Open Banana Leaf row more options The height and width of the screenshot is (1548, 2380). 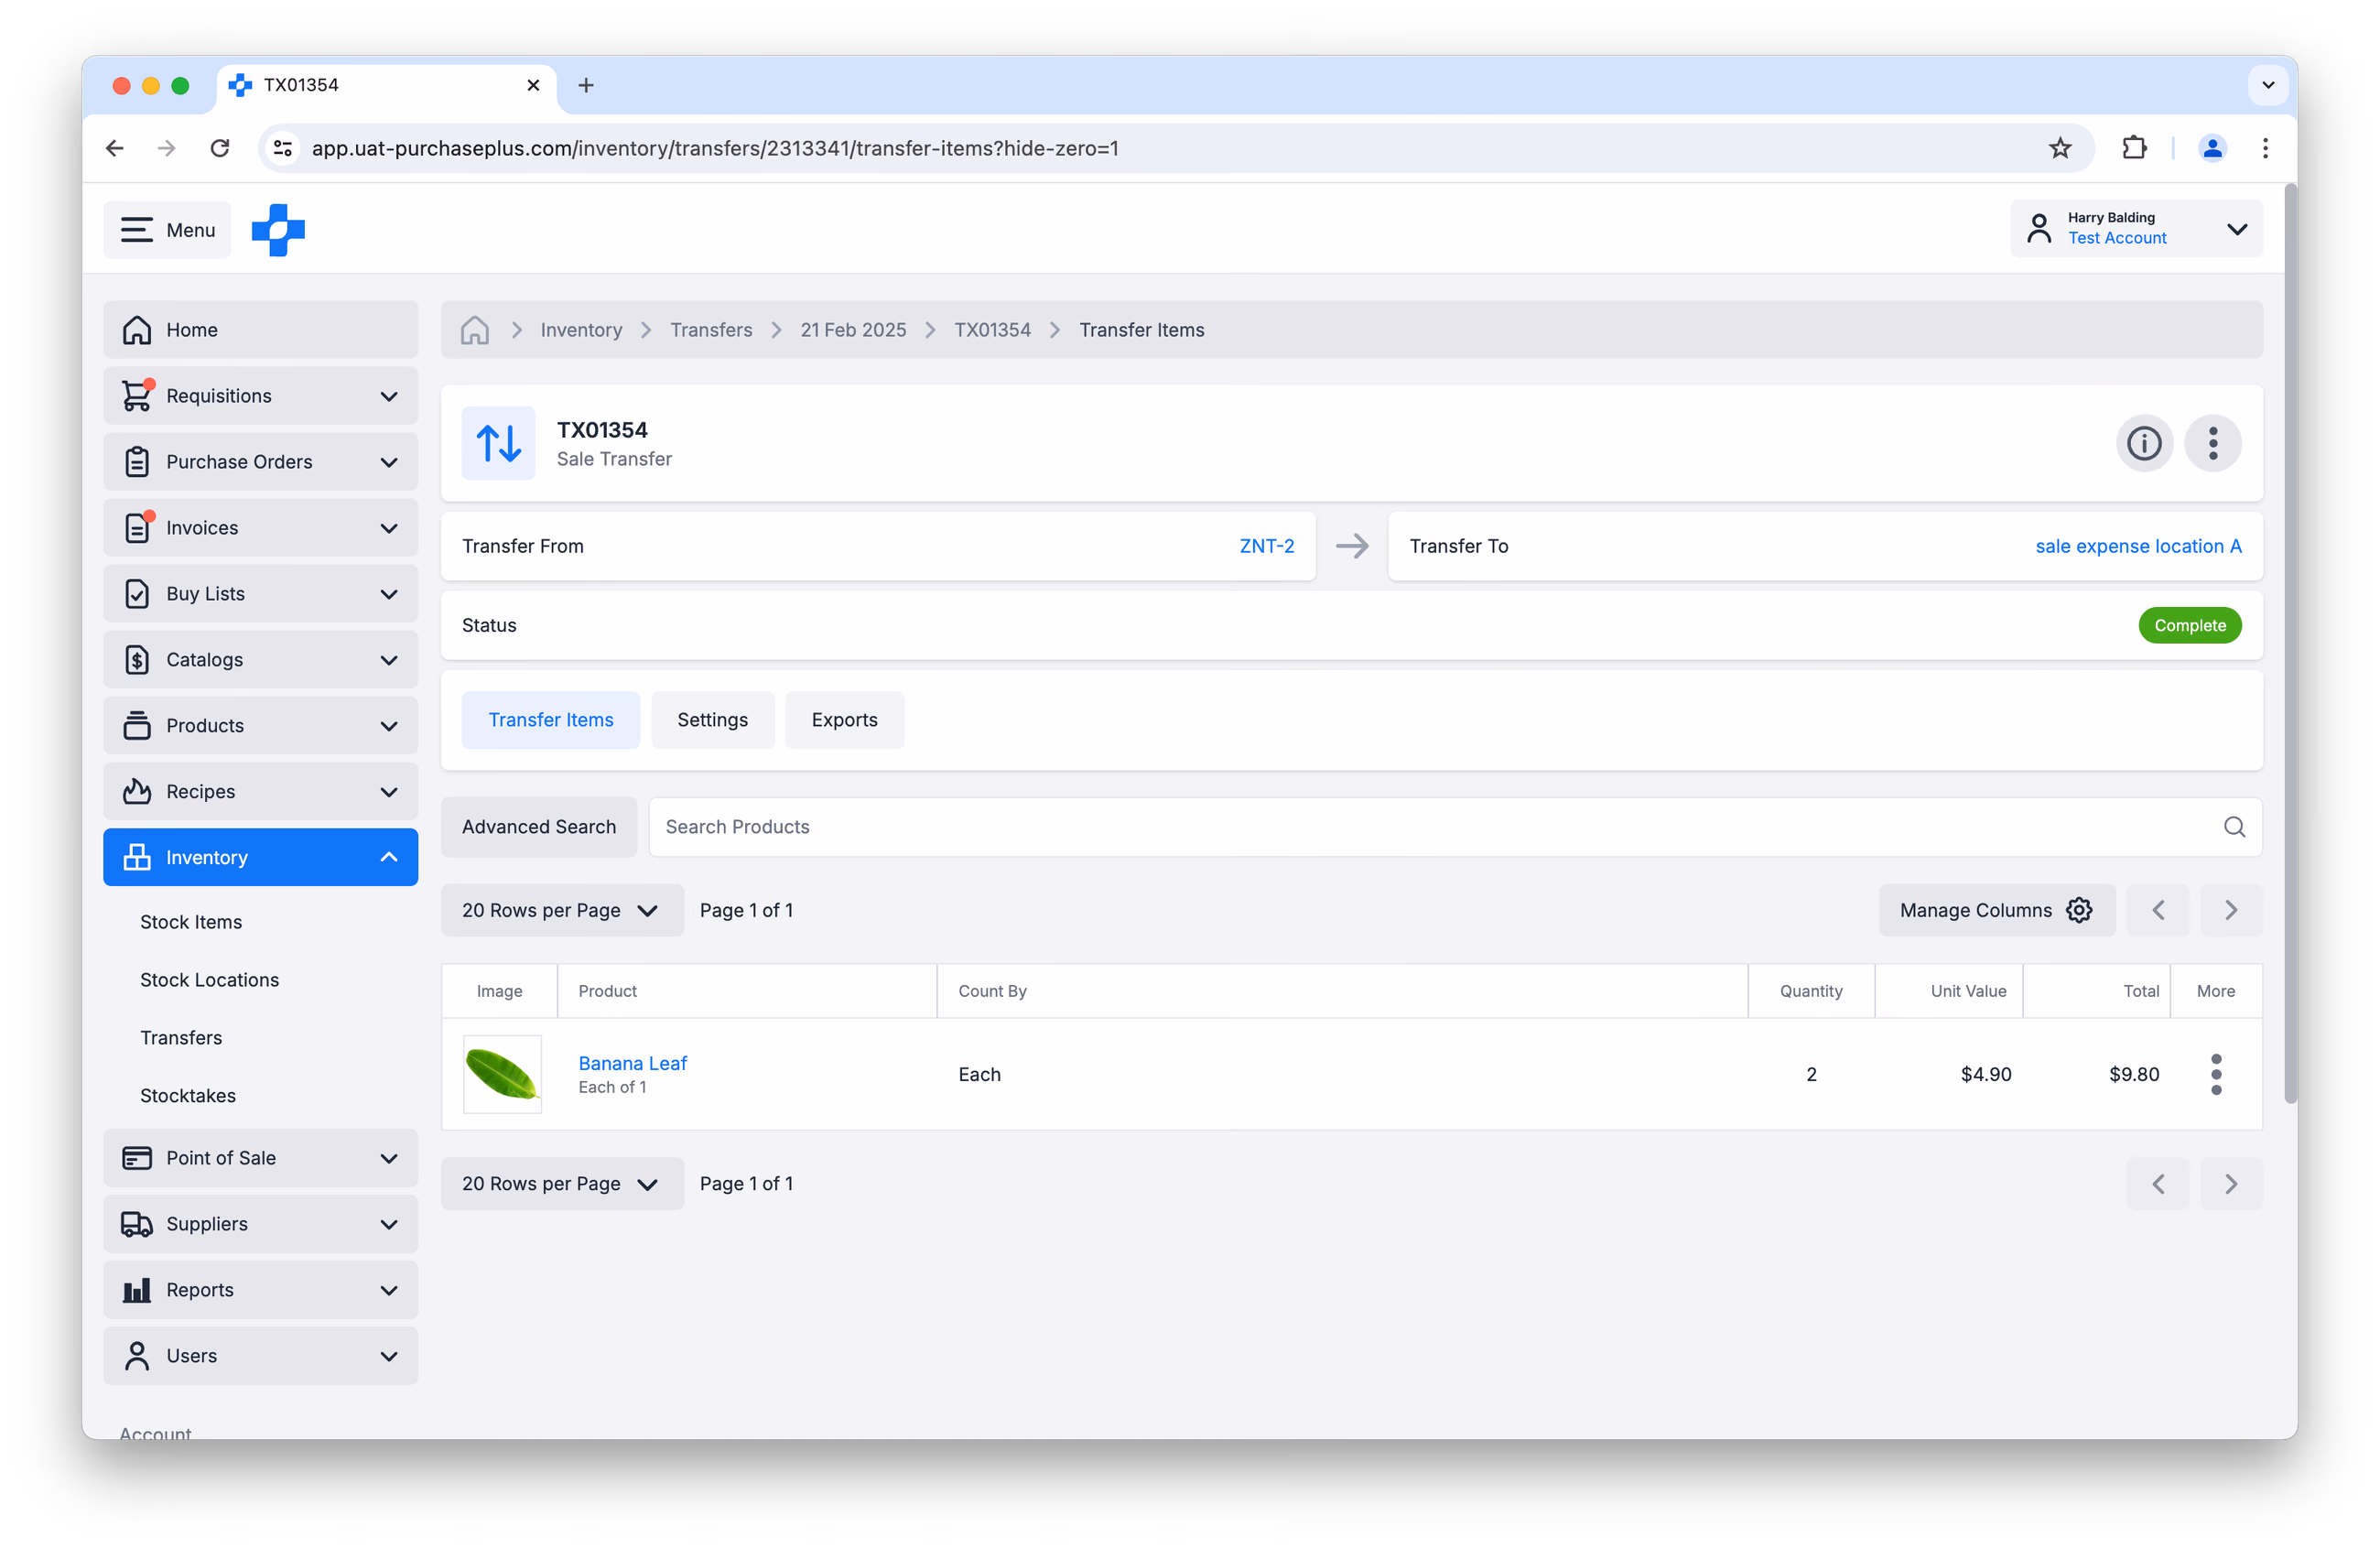tap(2215, 1074)
